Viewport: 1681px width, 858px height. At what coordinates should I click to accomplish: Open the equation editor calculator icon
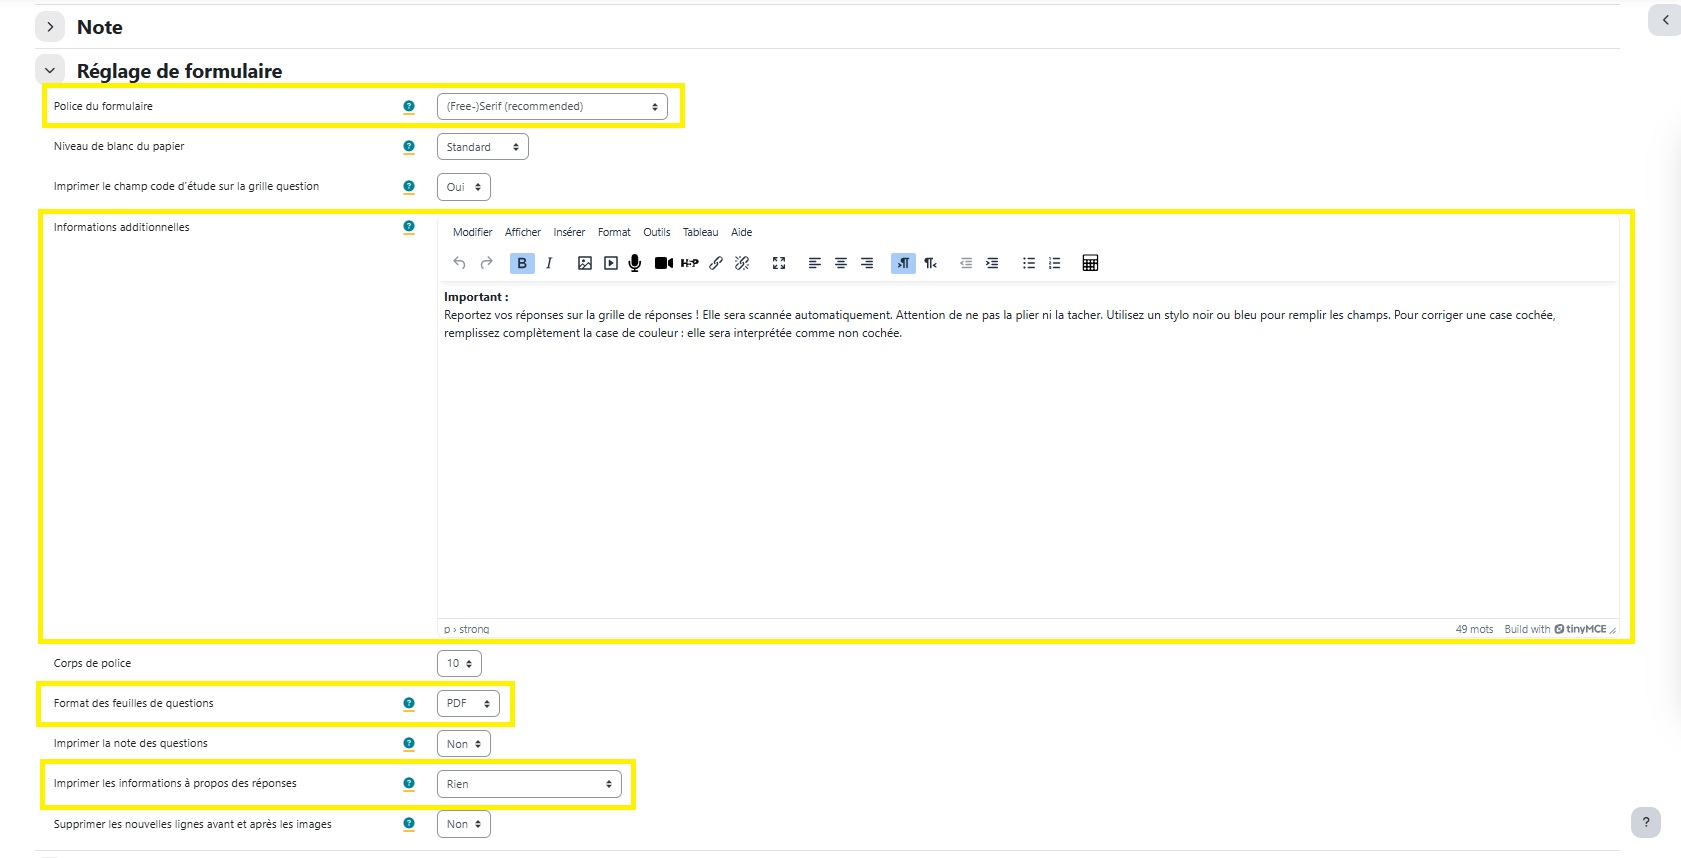[1091, 263]
